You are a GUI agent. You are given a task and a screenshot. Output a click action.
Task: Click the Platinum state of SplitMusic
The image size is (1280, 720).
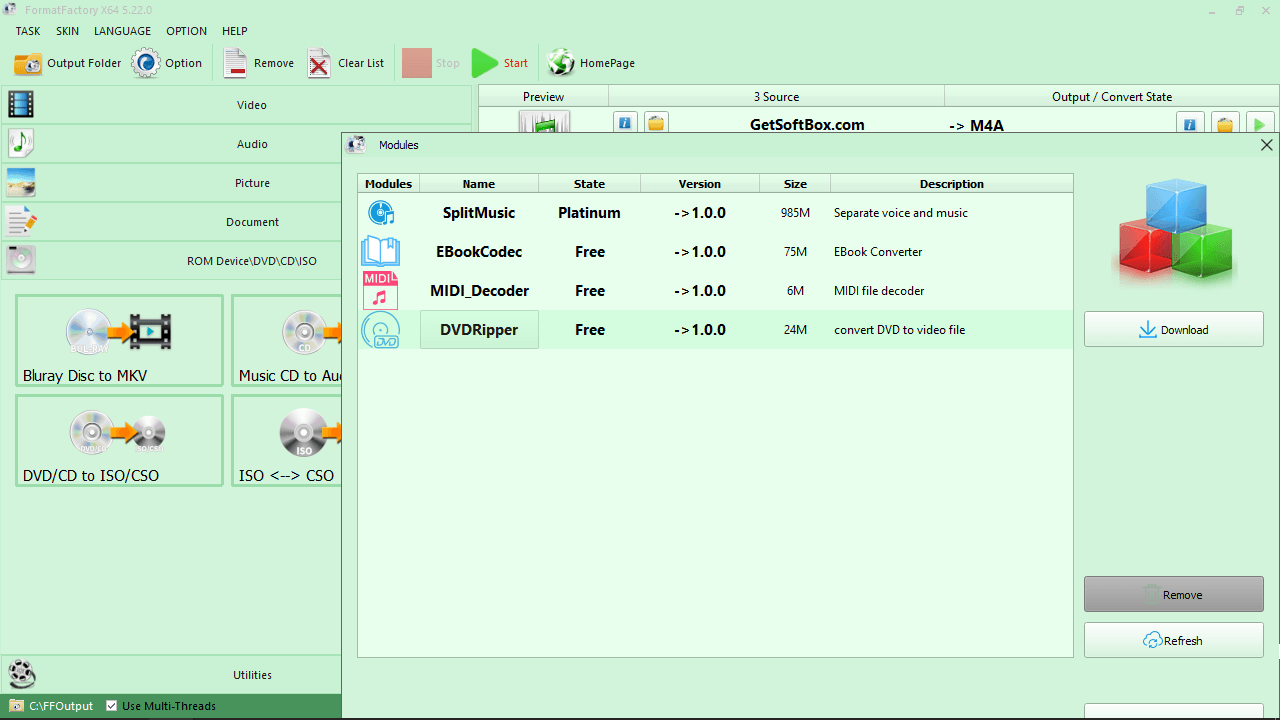590,213
